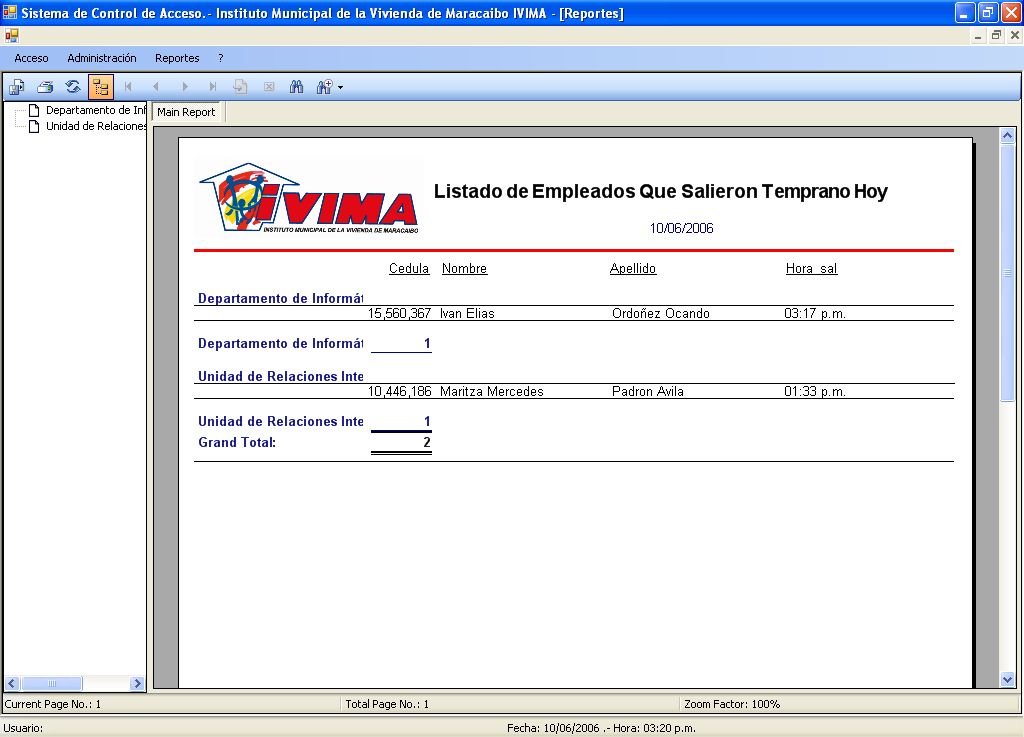The height and width of the screenshot is (737, 1024).
Task: Open the Administración menu
Action: (102, 58)
